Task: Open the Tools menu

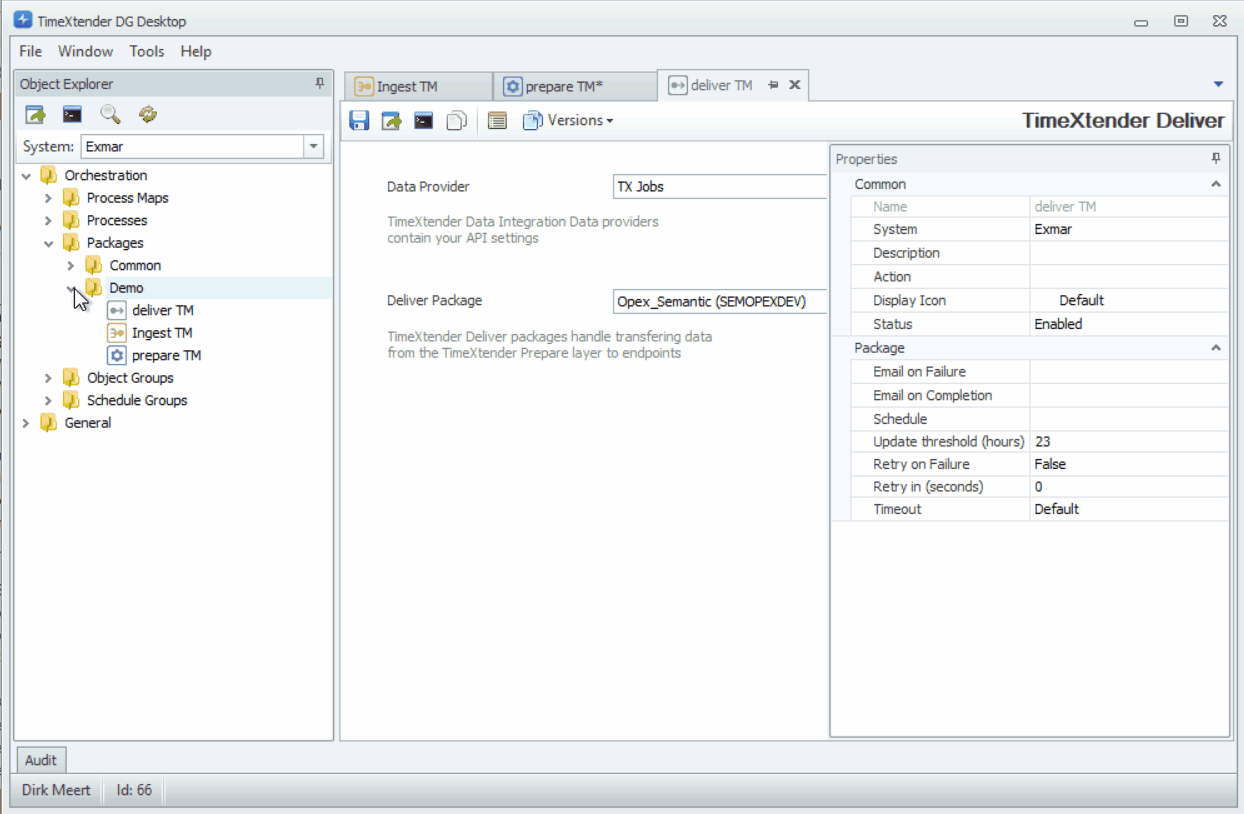Action: [147, 51]
